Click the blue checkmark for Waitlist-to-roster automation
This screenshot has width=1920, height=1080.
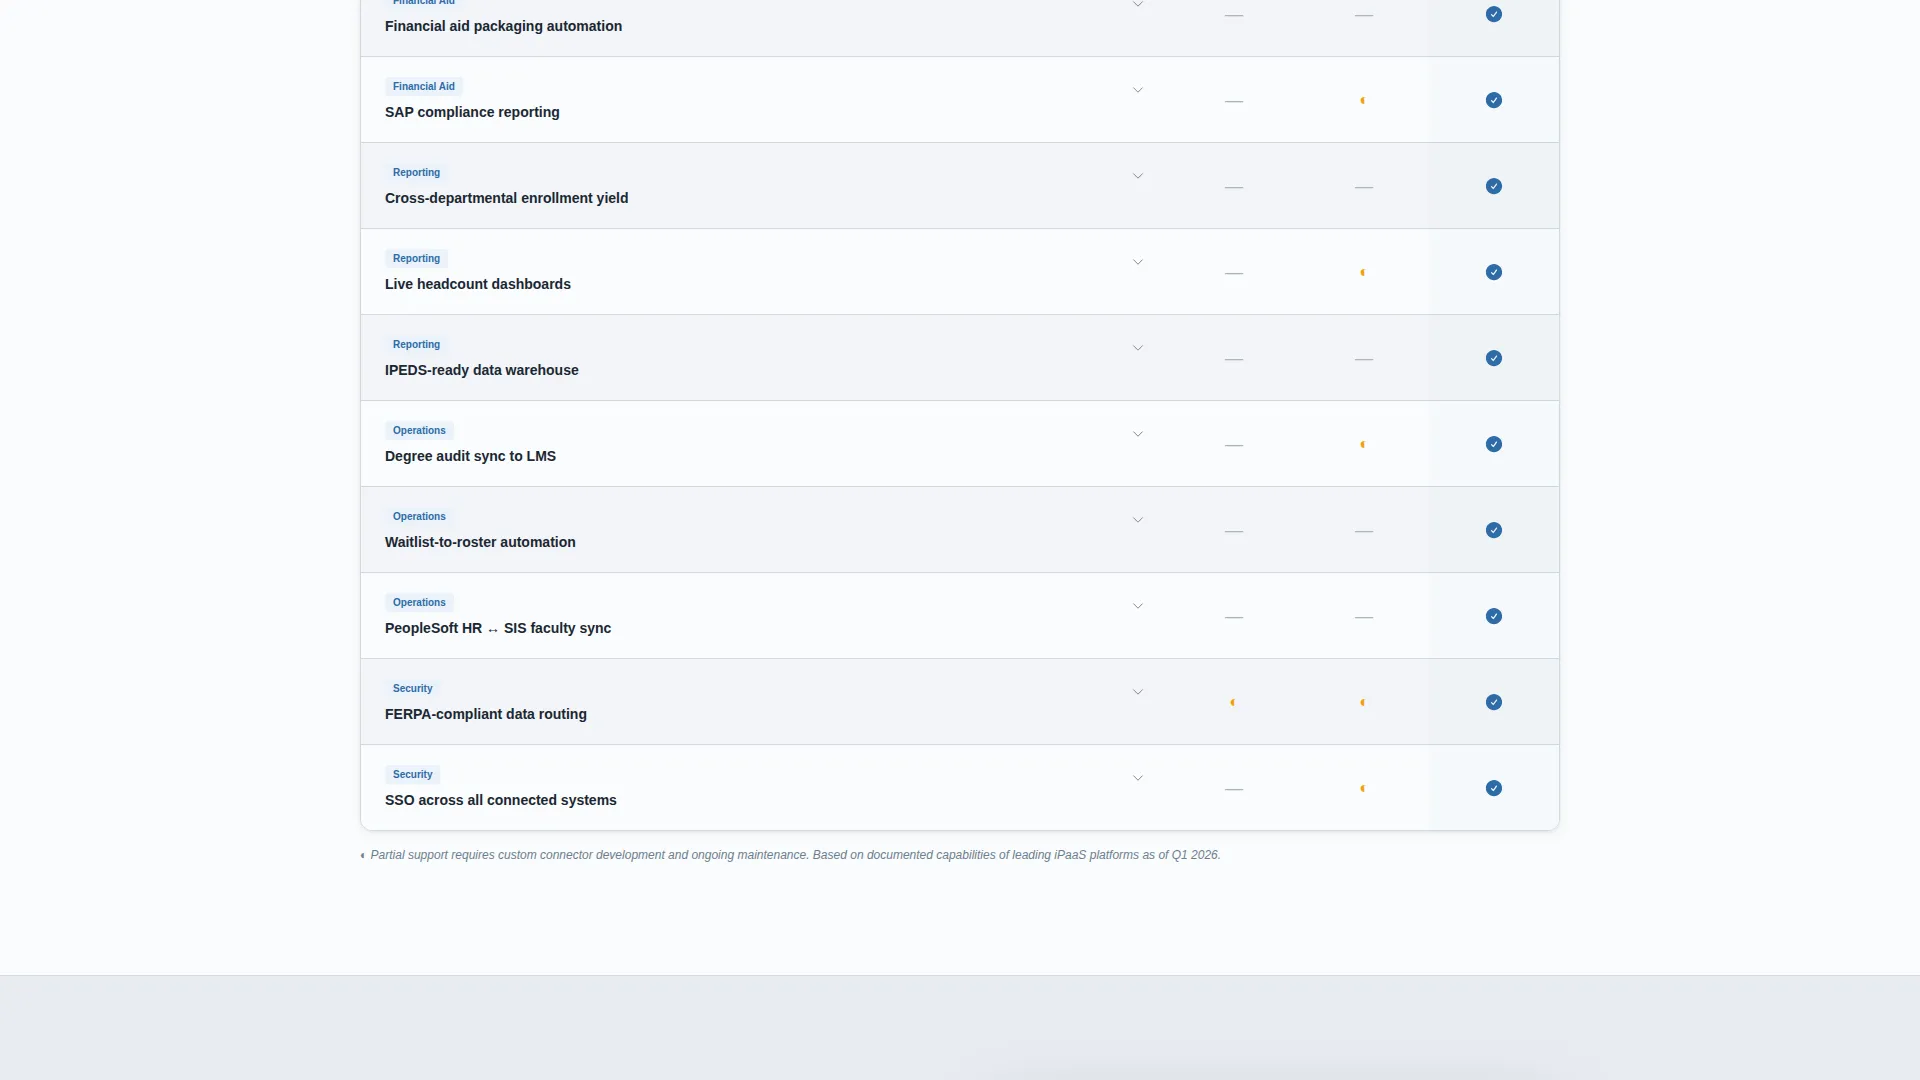[x=1493, y=530]
